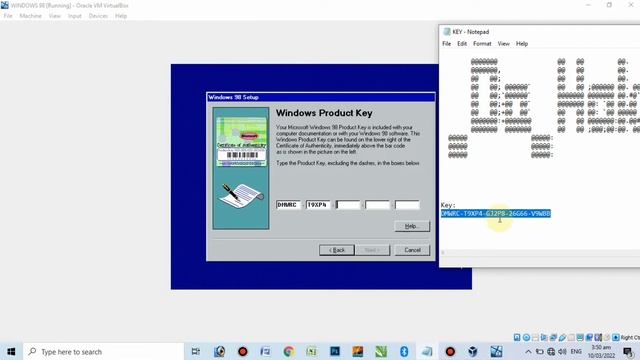This screenshot has height=360, width=640.
Task: Click the fourth product key field
Action: click(378, 204)
